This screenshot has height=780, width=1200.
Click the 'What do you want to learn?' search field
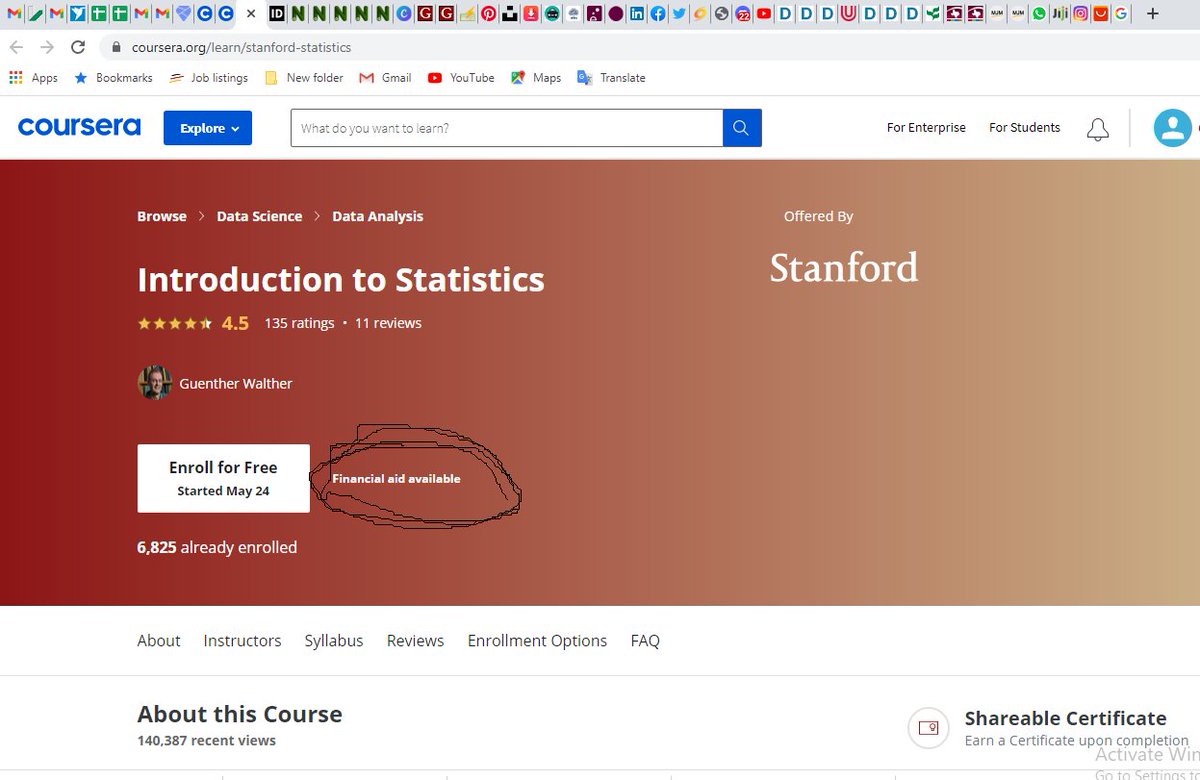(506, 128)
